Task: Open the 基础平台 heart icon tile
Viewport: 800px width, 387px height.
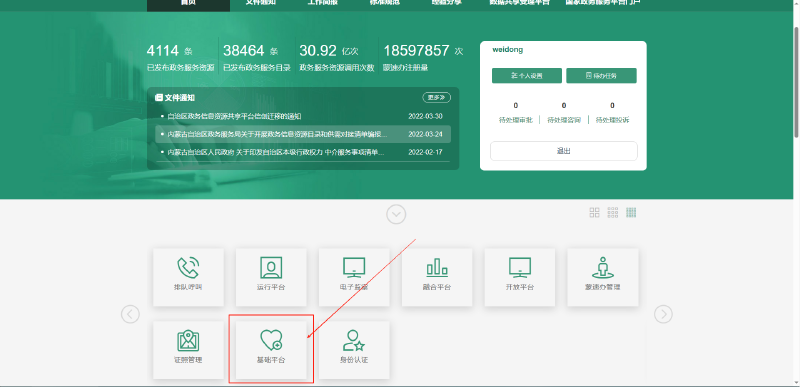Action: point(271,350)
